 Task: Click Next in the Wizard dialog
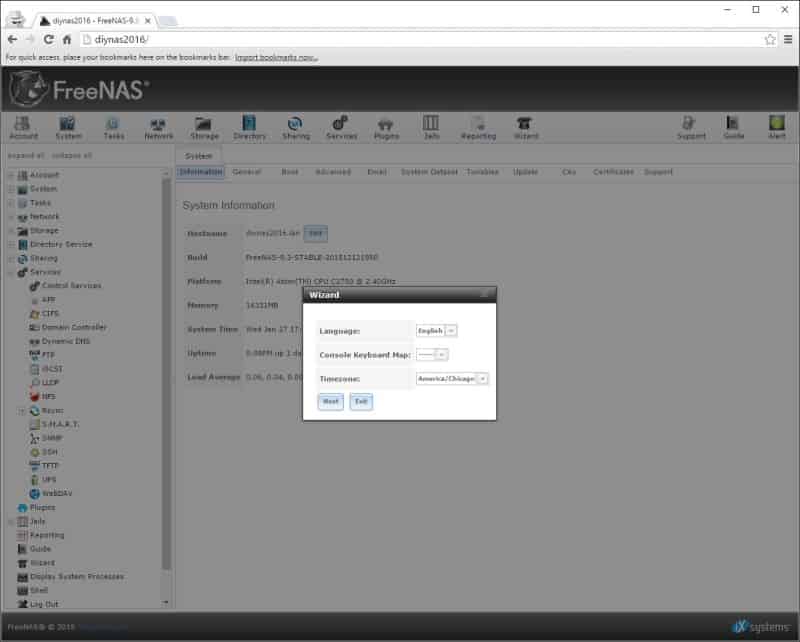click(x=331, y=402)
